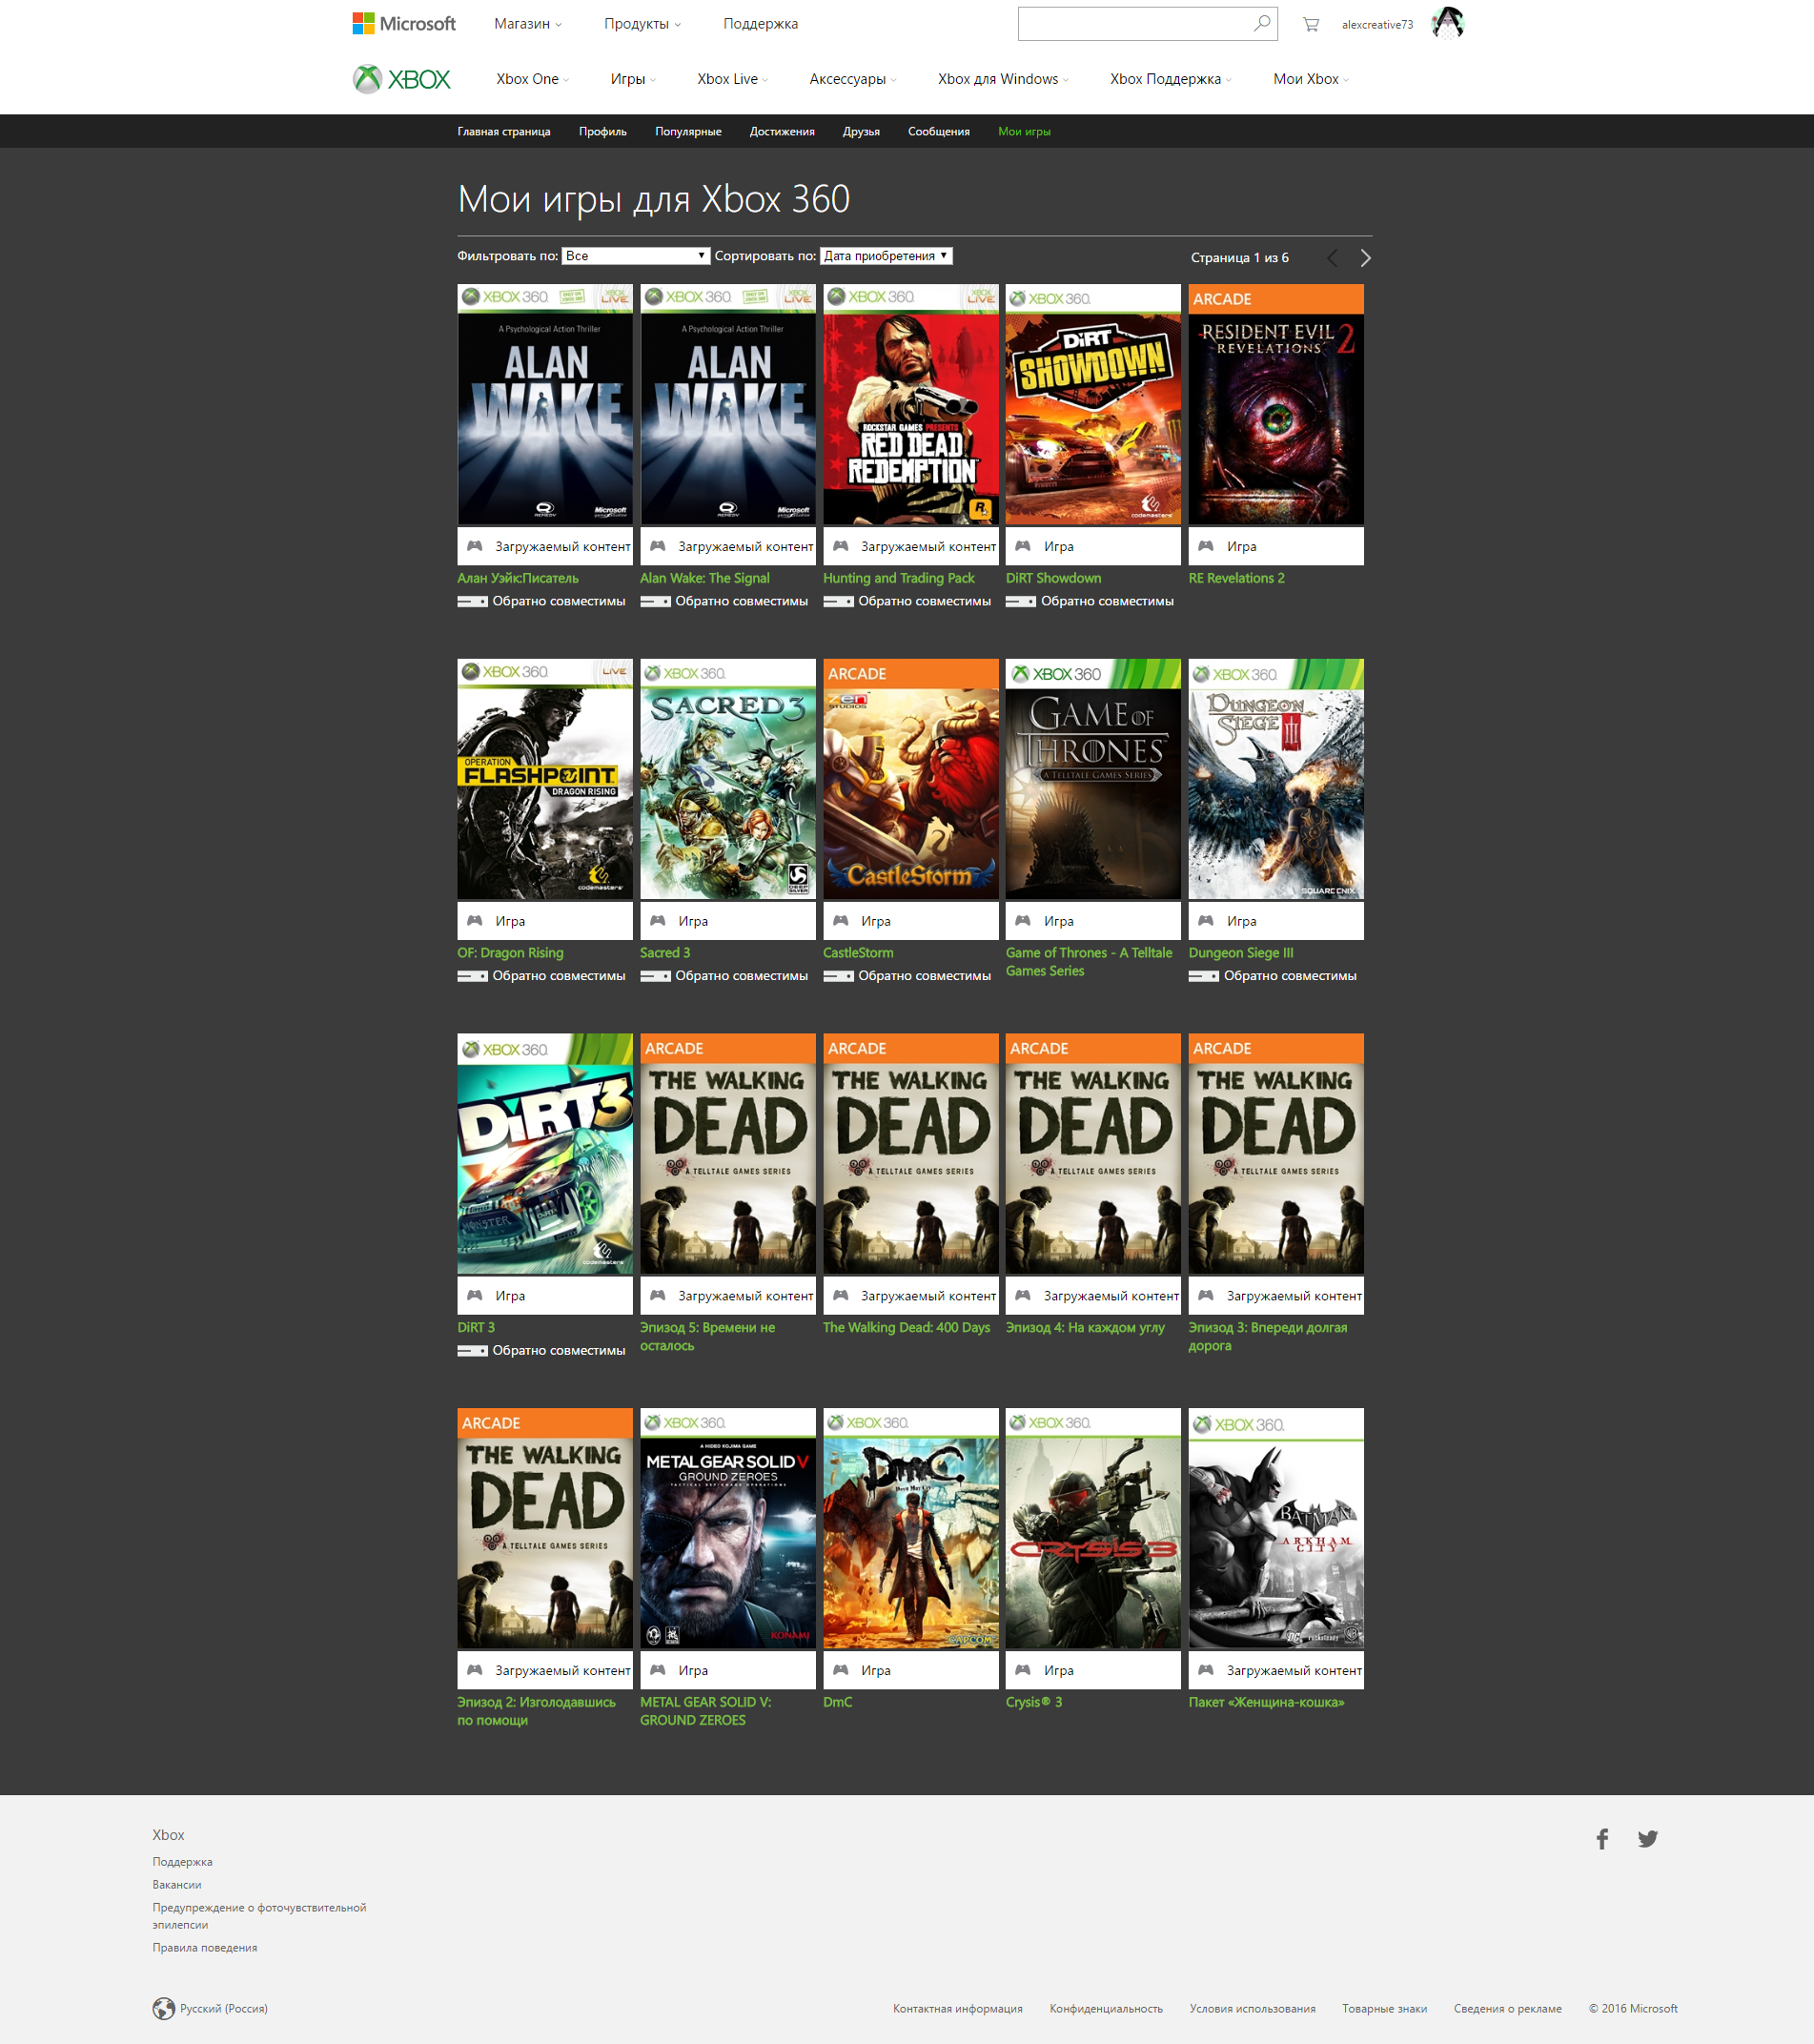This screenshot has width=1814, height=2044.
Task: Switch to Друзья tab
Action: point(861,132)
